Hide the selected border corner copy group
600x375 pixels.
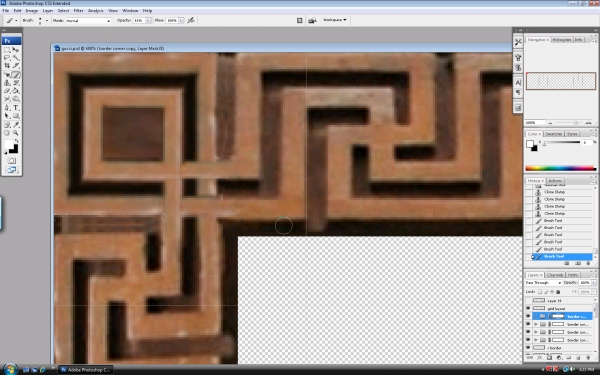pos(528,316)
